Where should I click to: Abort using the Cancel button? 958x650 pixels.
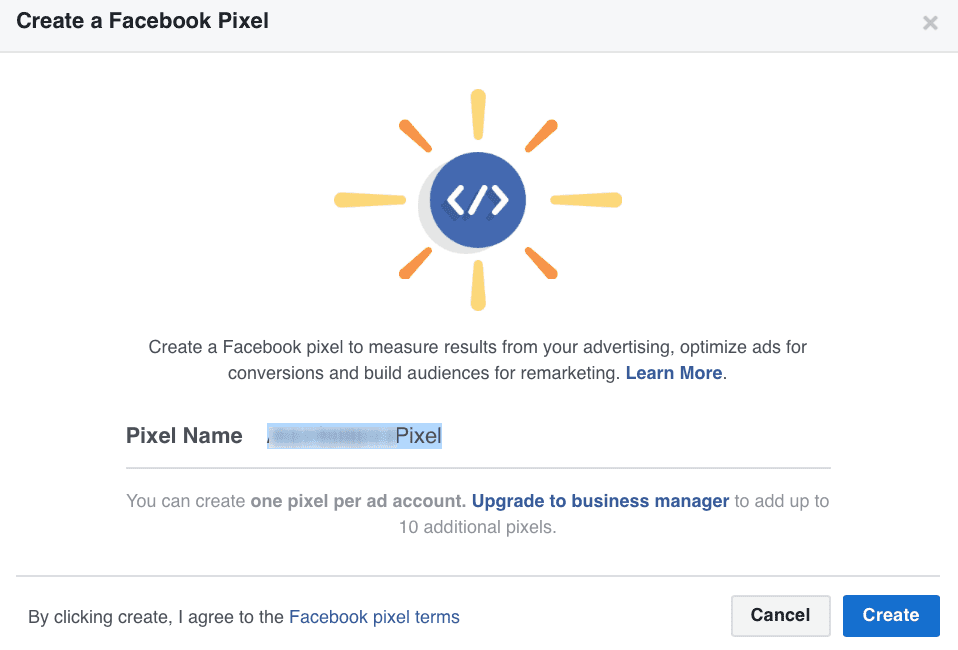pyautogui.click(x=780, y=616)
